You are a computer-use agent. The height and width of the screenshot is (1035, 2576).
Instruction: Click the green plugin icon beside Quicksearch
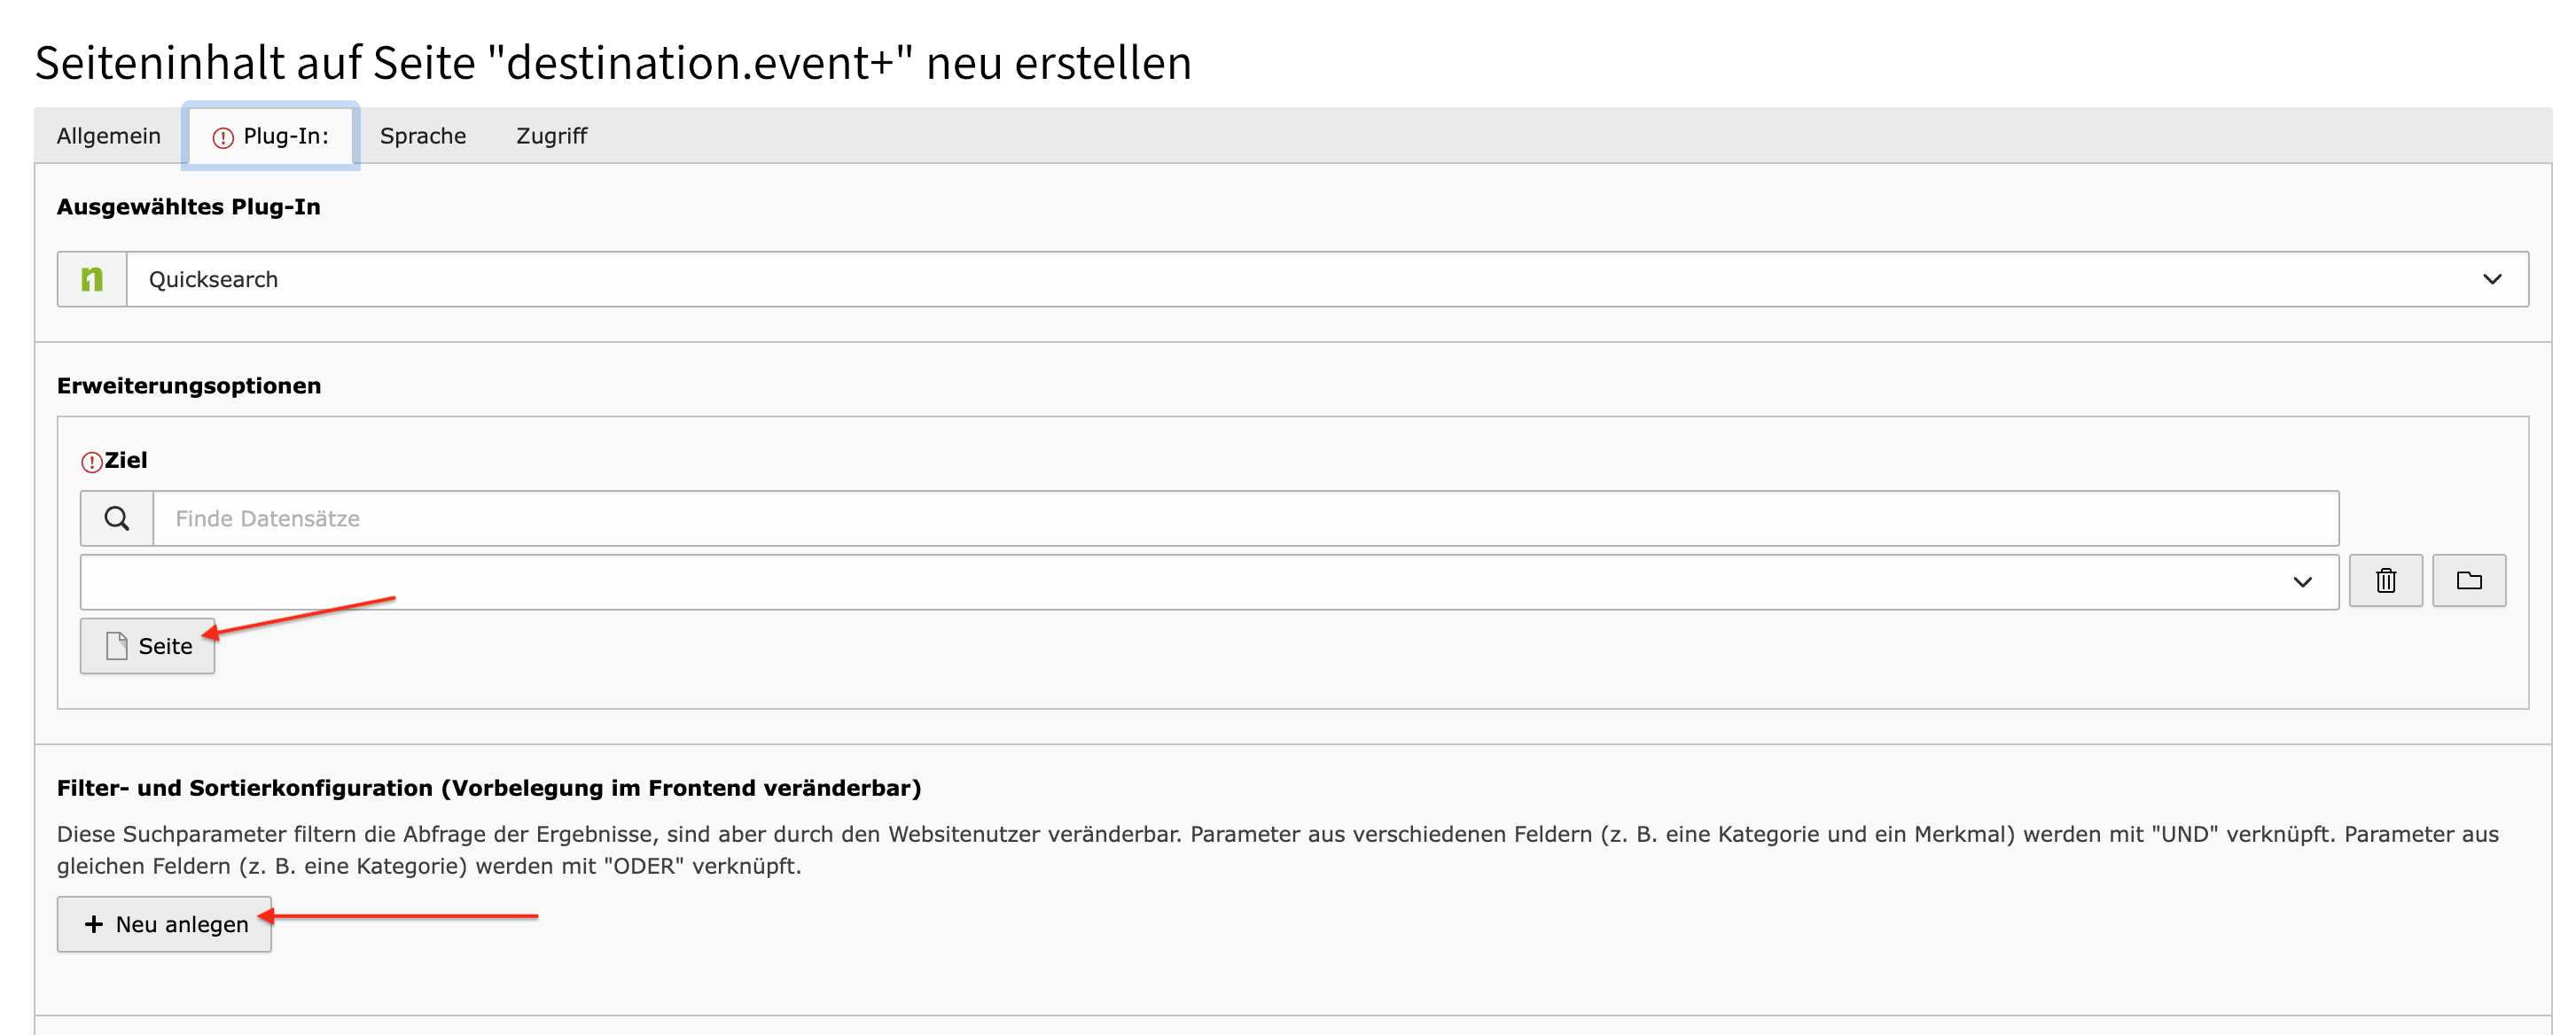(x=92, y=279)
